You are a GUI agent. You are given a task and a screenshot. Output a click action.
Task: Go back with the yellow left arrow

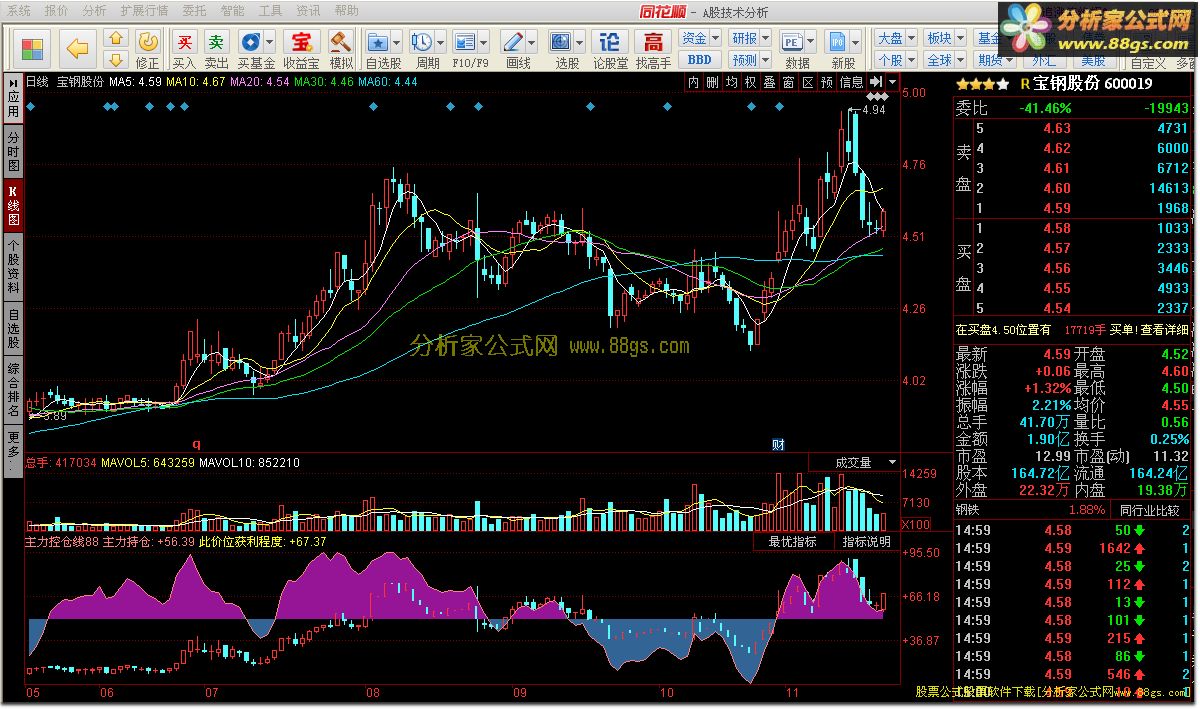78,47
